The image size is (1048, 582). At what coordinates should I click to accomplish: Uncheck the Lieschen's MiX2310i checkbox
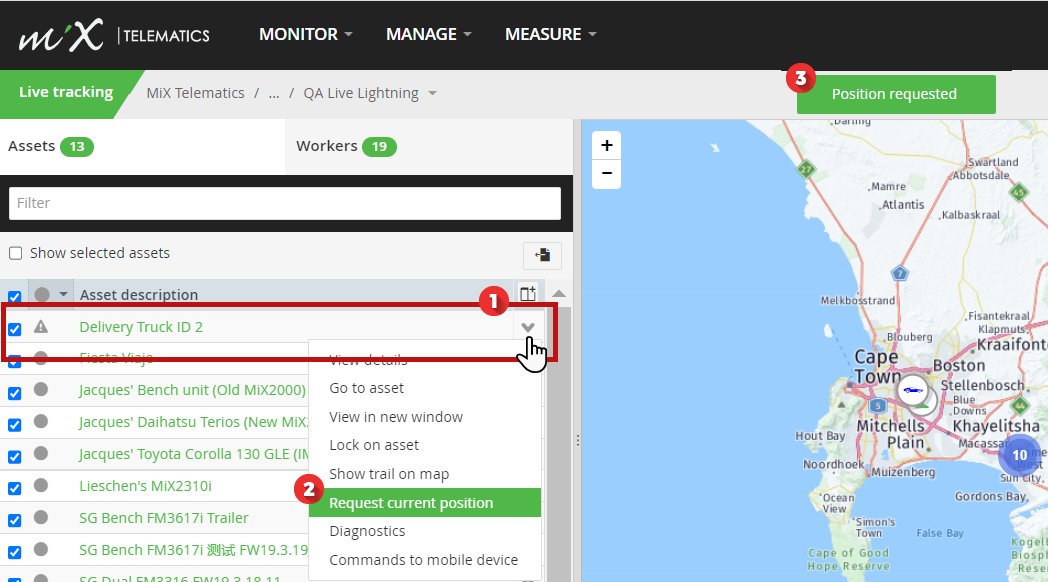point(14,488)
